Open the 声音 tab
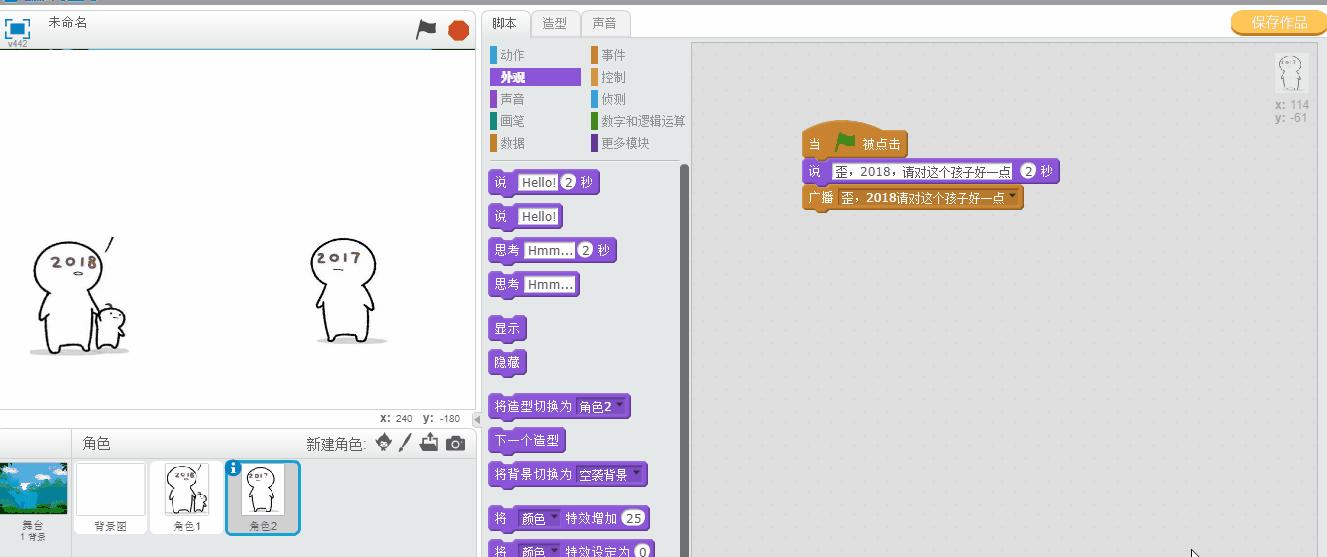The image size is (1327, 557). [604, 23]
